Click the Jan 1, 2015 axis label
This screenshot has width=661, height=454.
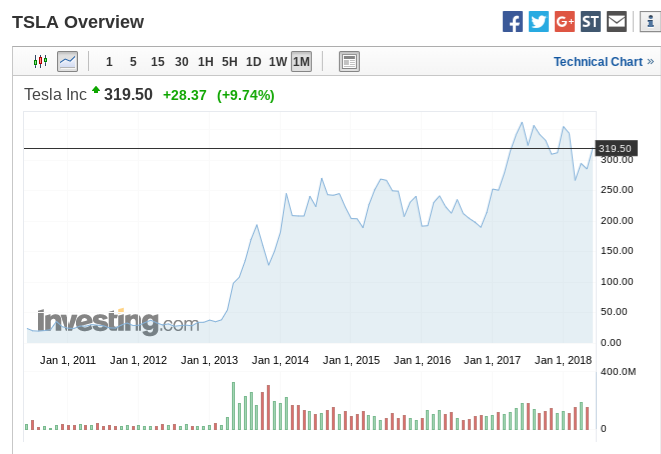tap(351, 360)
